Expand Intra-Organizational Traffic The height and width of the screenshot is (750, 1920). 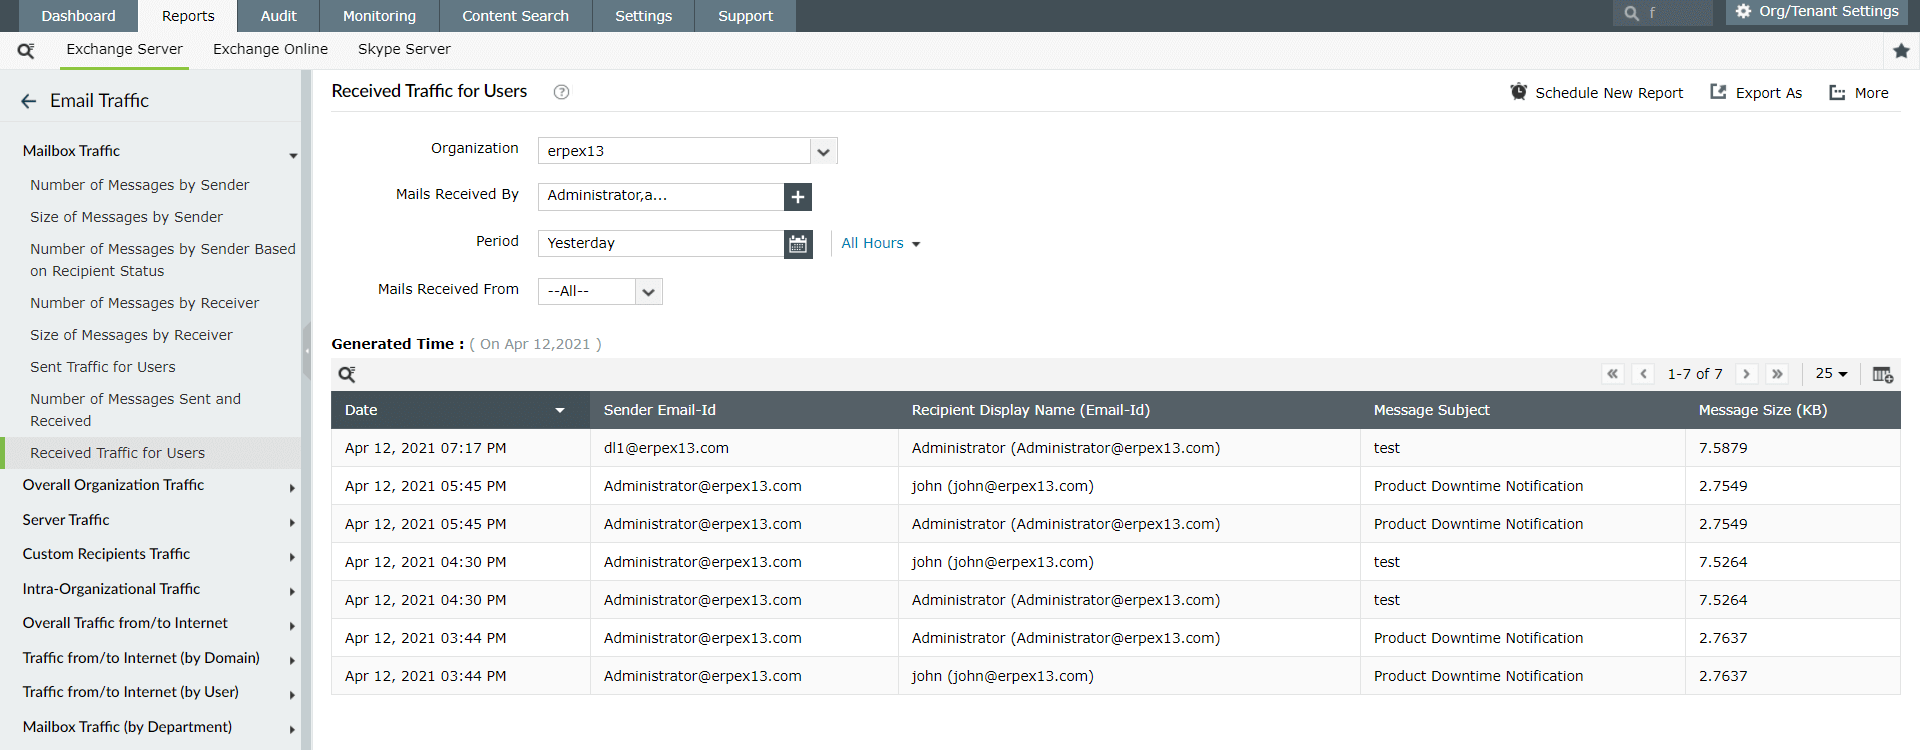pos(292,592)
